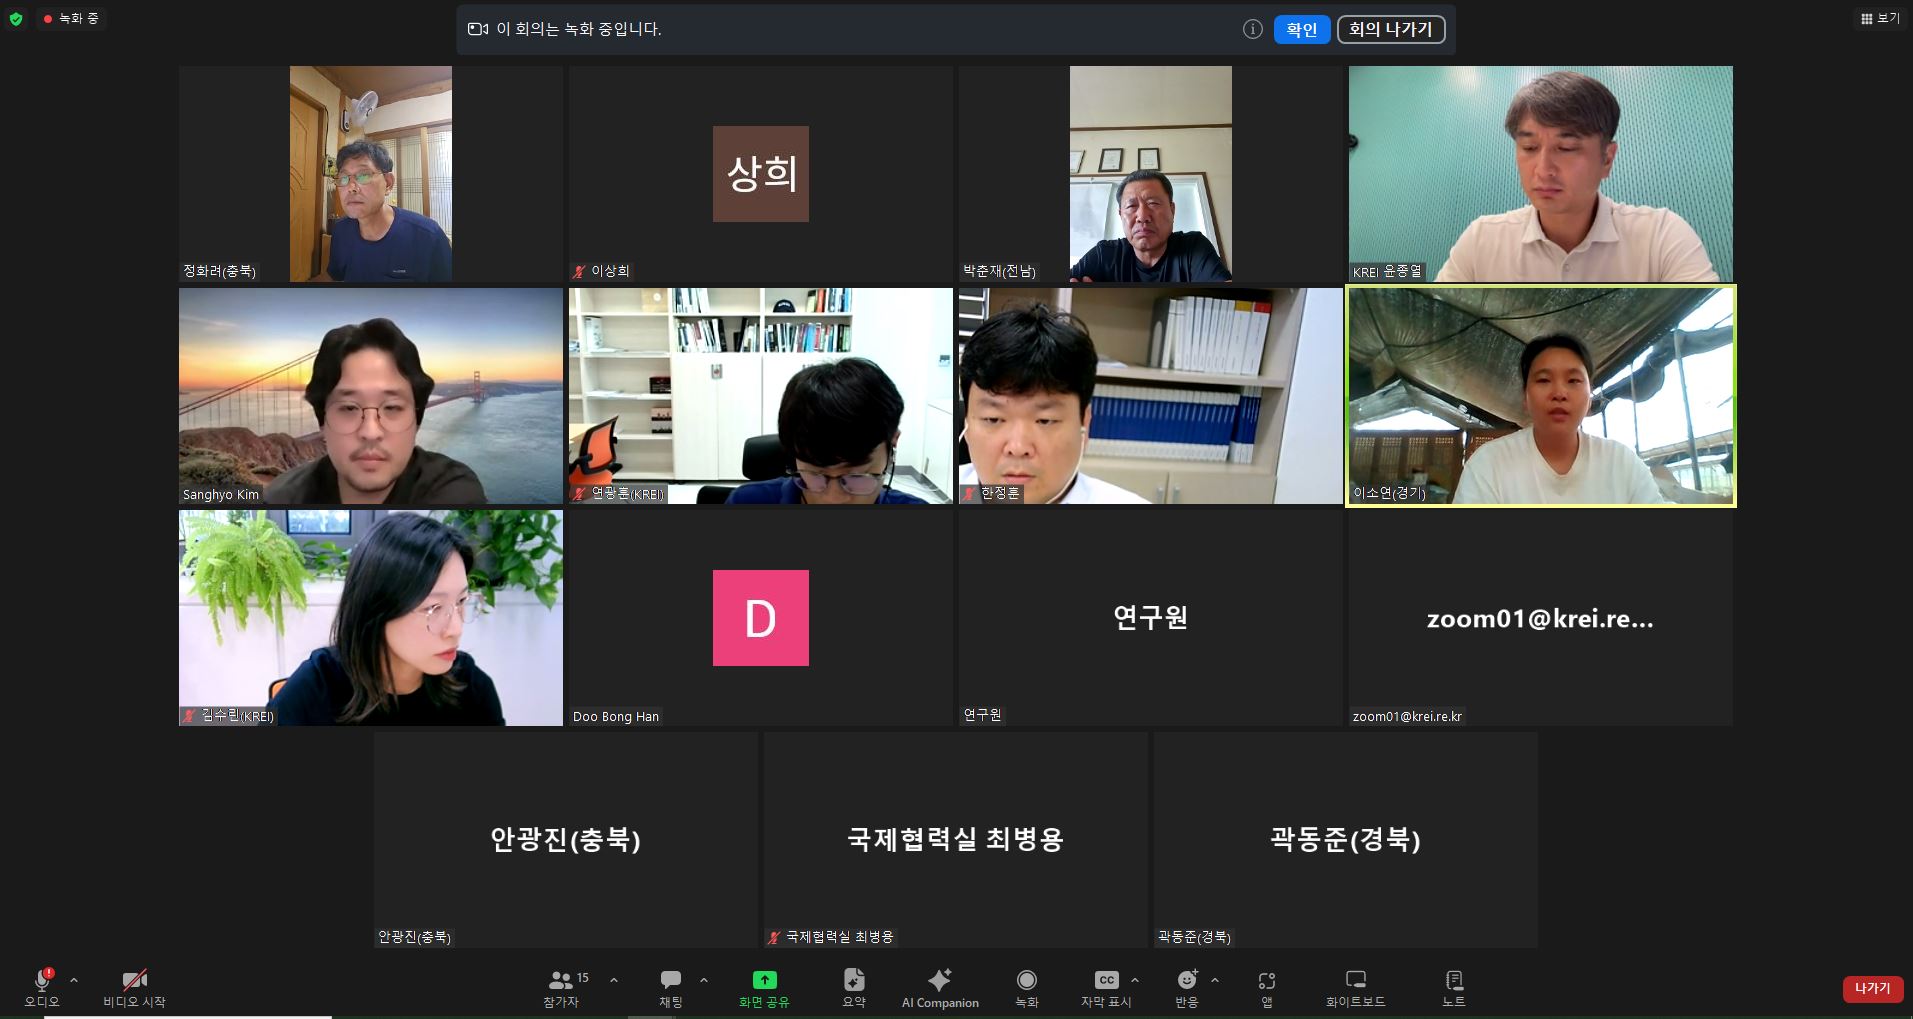Confirm the recording notice with 확인
Image resolution: width=1913 pixels, height=1019 pixels.
(1301, 29)
